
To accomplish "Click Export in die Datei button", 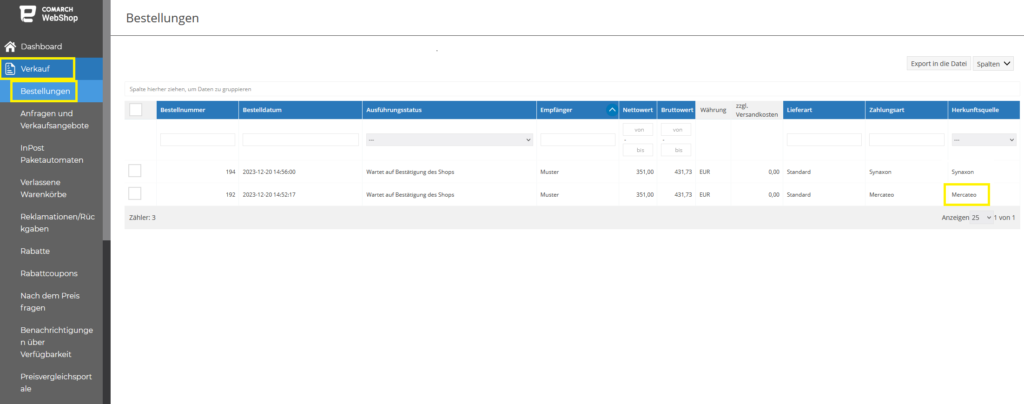I will click(938, 63).
